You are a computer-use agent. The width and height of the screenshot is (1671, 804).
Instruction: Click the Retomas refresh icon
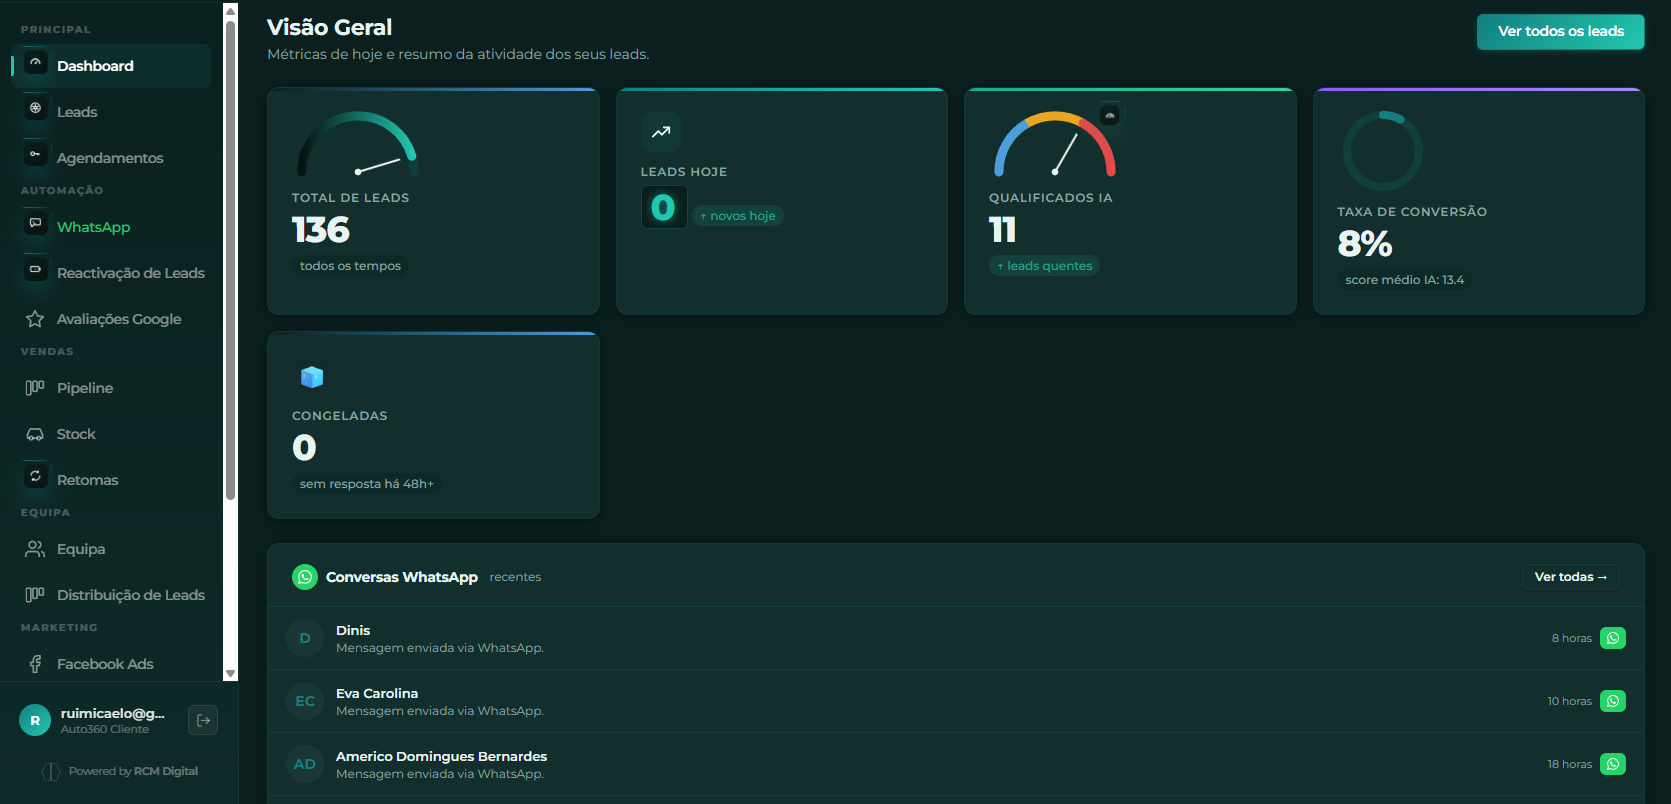point(36,477)
